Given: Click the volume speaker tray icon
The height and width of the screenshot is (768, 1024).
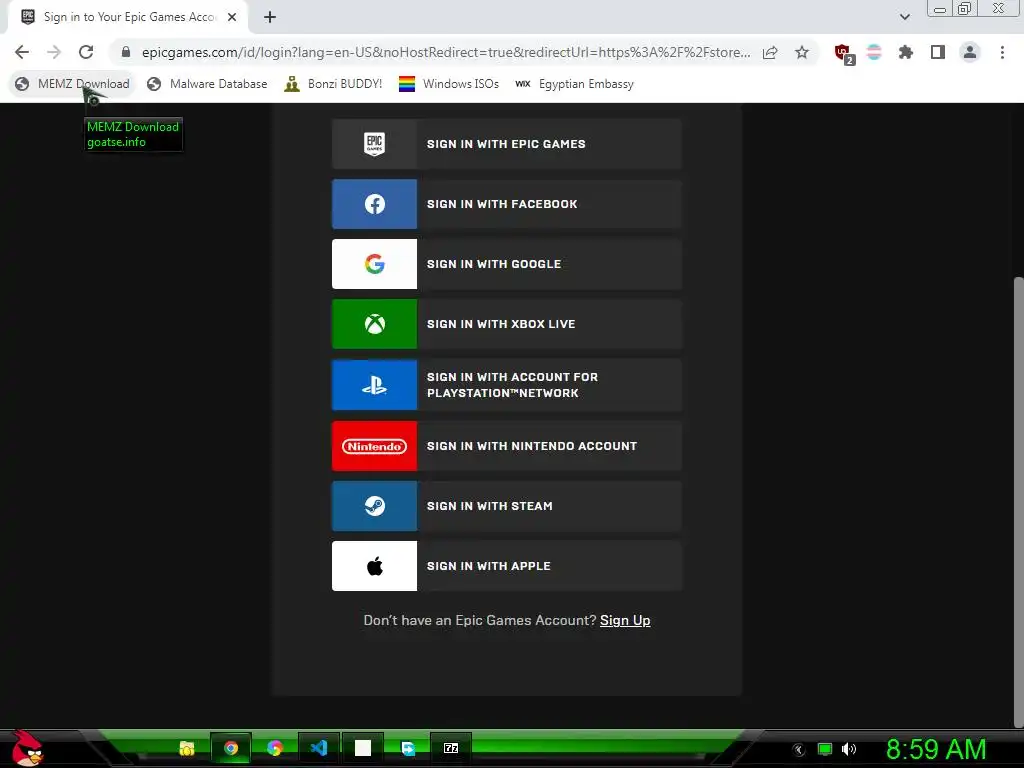Looking at the screenshot, I should [x=849, y=749].
